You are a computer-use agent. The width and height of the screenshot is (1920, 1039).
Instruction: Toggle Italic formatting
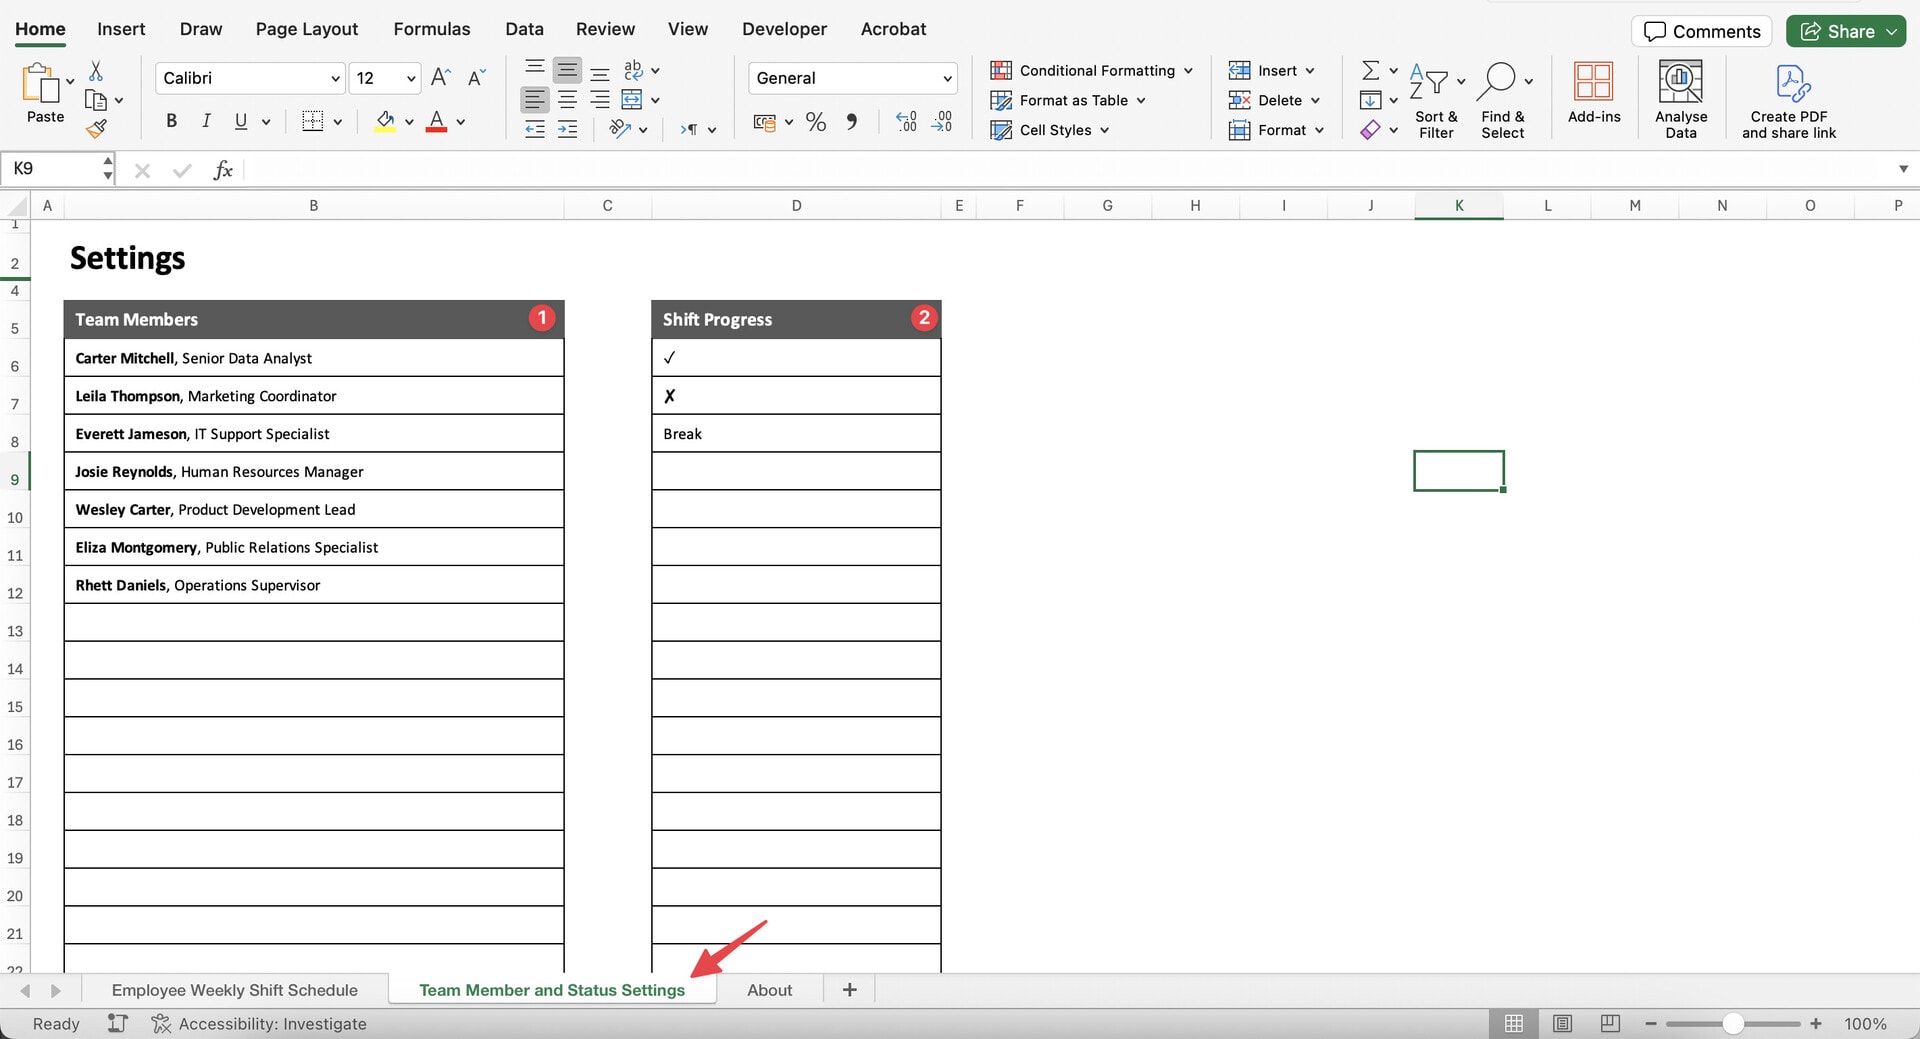coord(206,121)
